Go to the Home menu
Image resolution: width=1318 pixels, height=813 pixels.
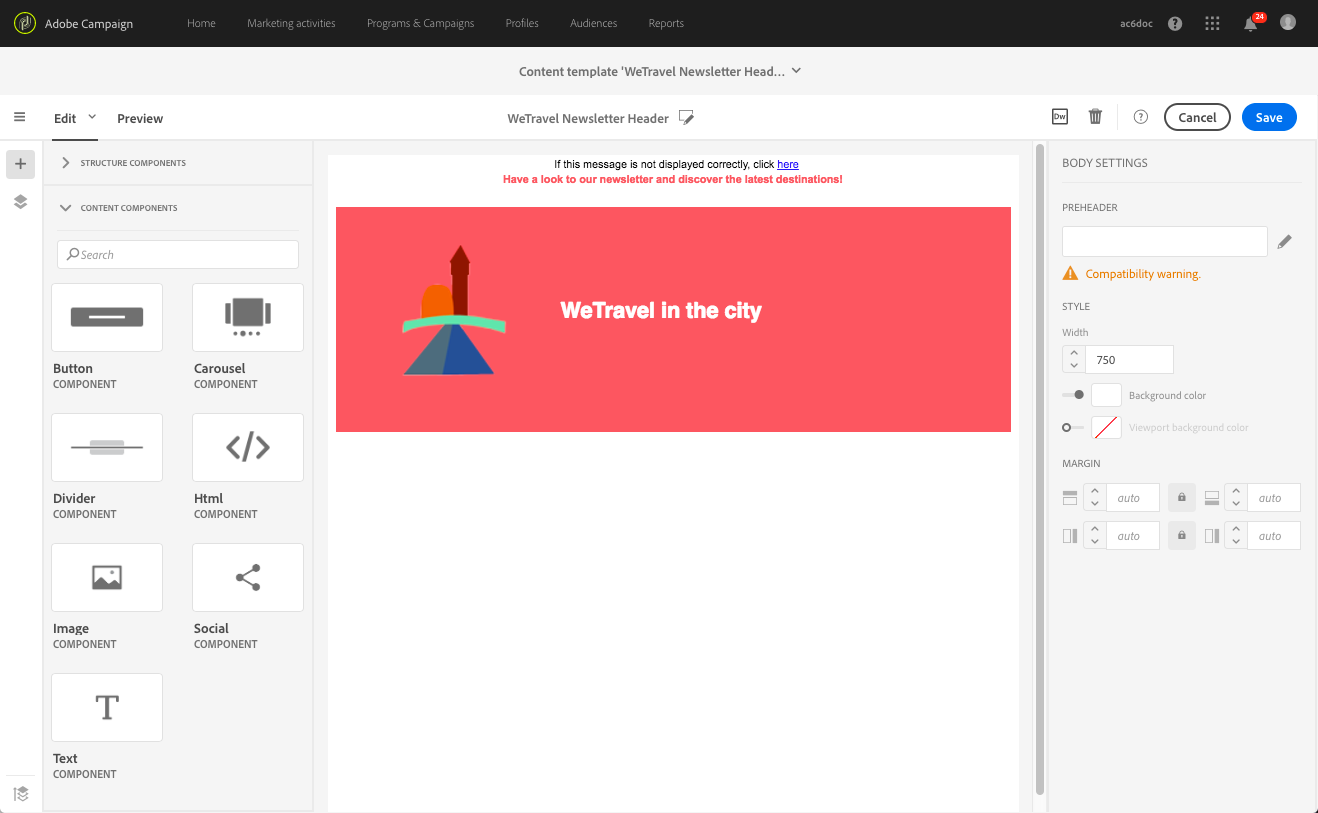(x=201, y=23)
